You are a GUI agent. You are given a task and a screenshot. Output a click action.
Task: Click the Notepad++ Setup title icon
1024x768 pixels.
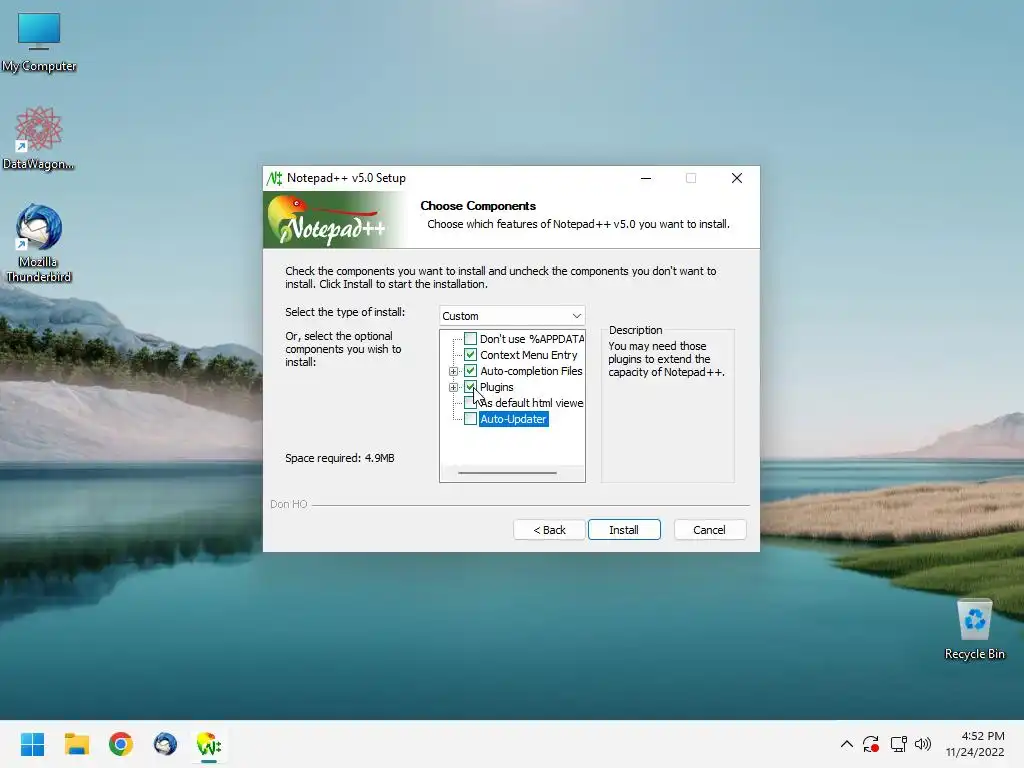pos(274,178)
